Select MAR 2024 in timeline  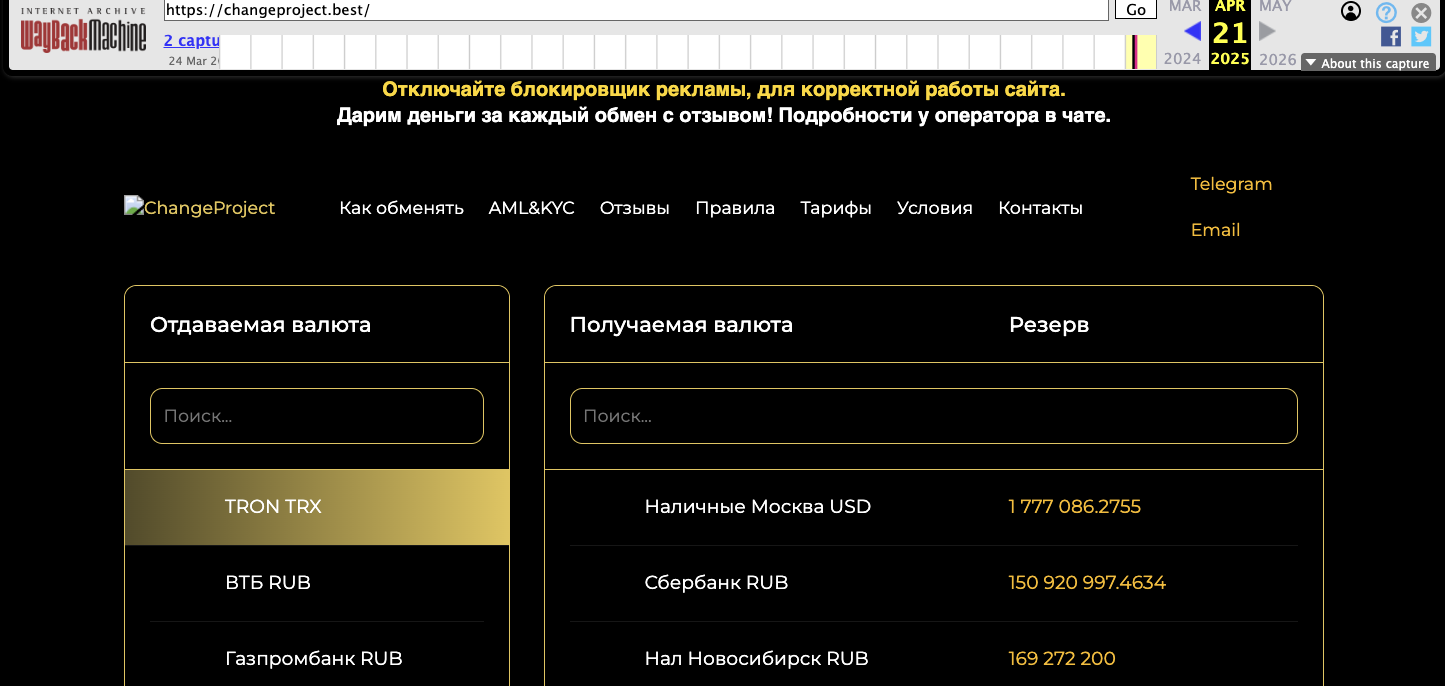(1185, 7)
